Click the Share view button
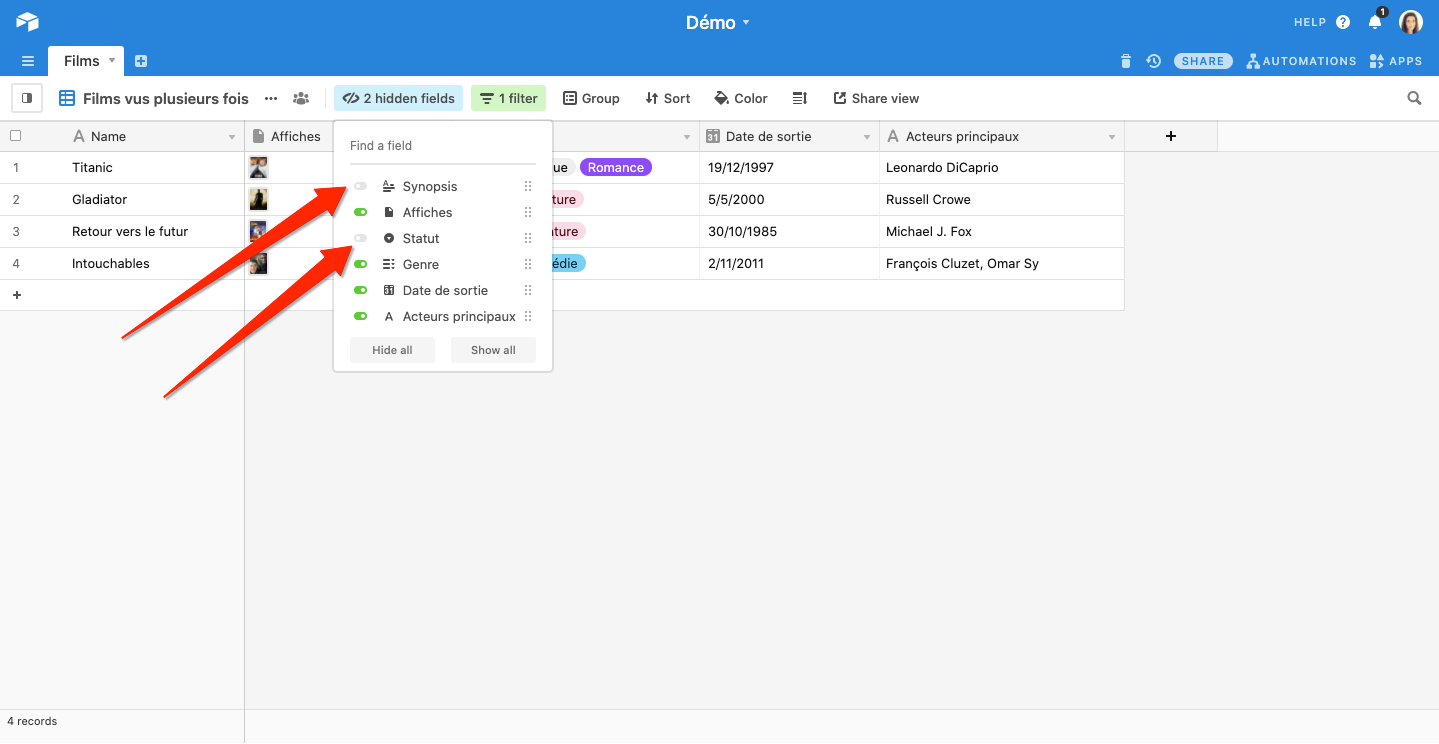Image resolution: width=1439 pixels, height=744 pixels. tap(876, 98)
